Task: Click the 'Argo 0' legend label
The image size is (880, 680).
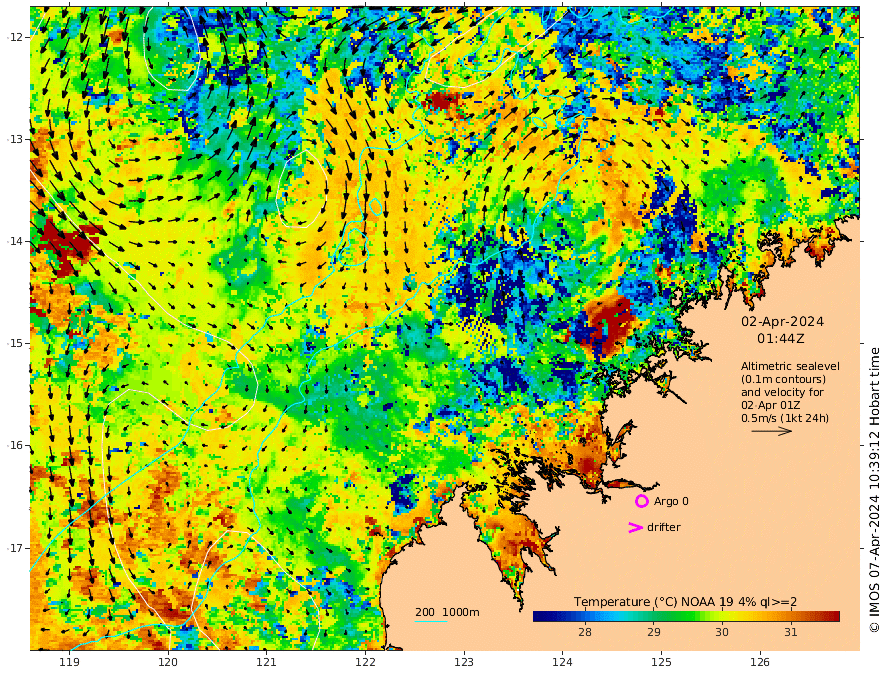Action: pyautogui.click(x=671, y=502)
